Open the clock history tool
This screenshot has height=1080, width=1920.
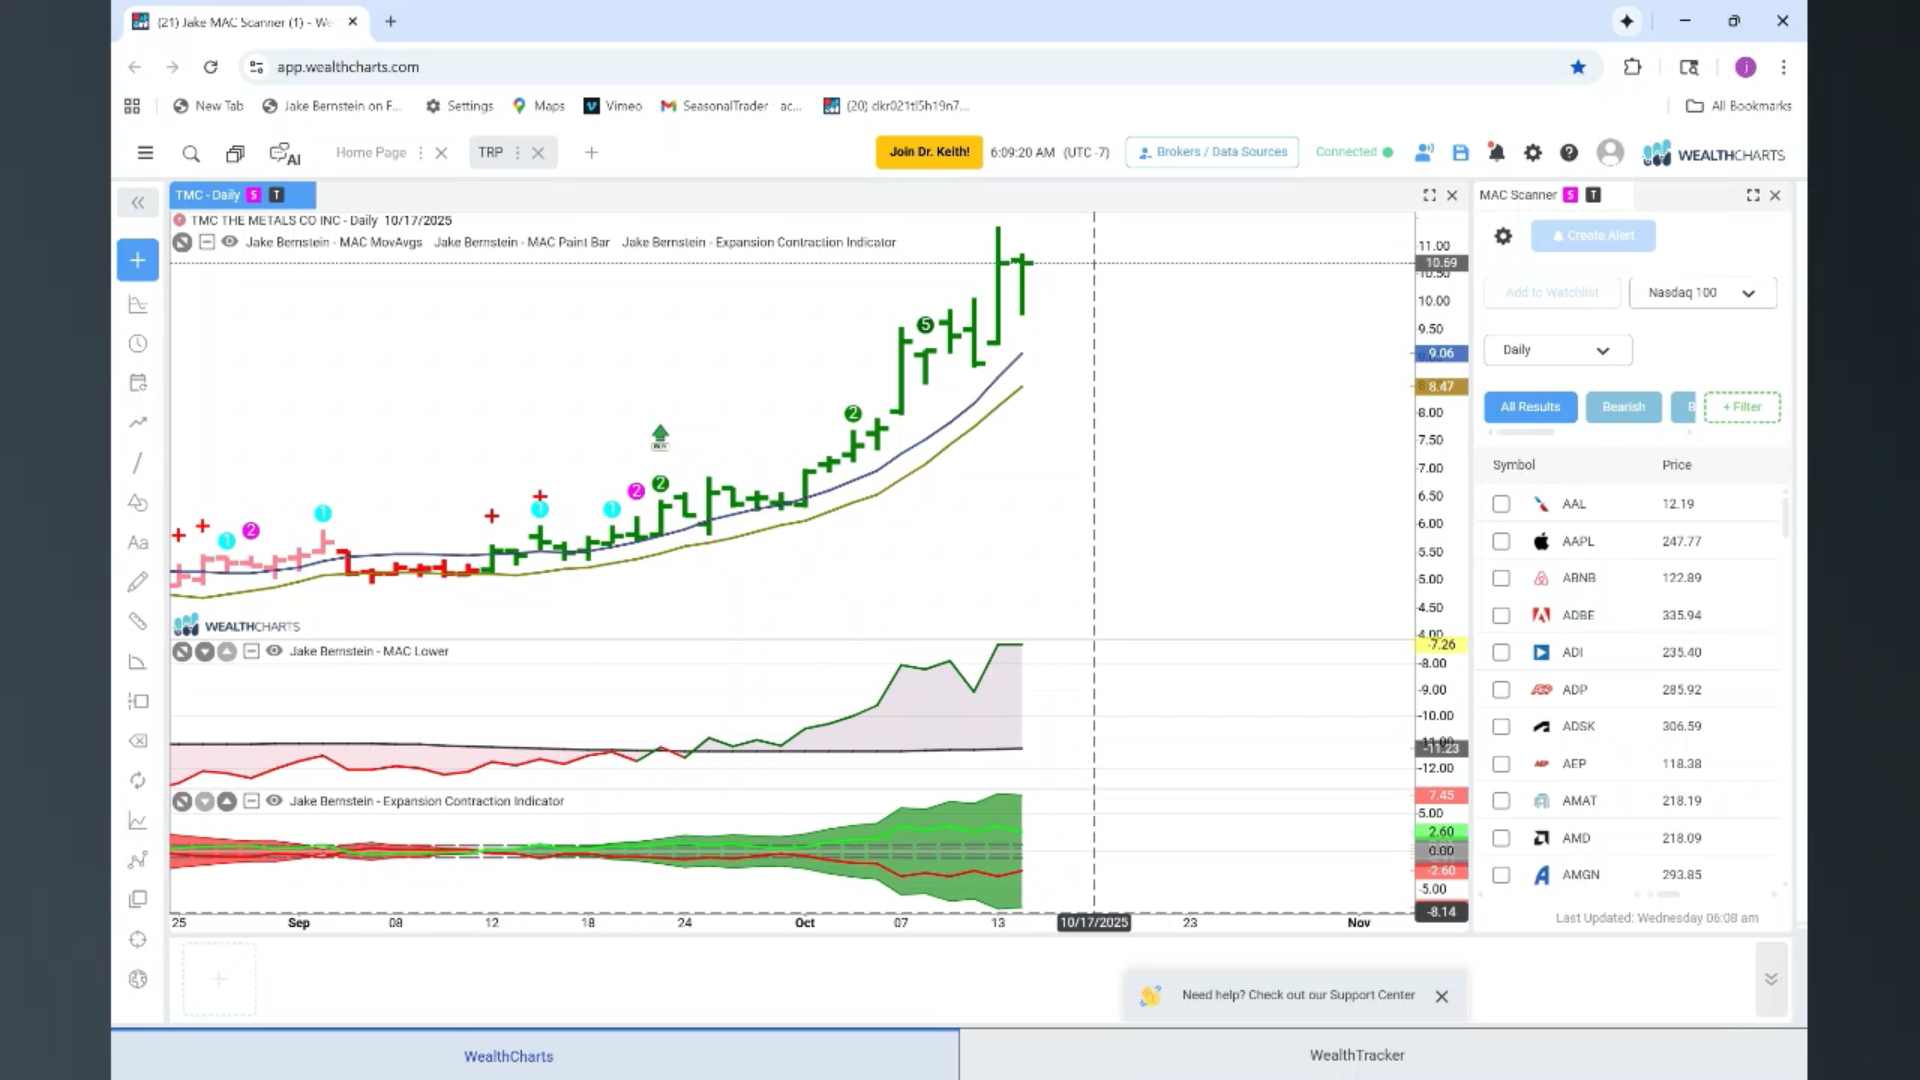pos(138,344)
